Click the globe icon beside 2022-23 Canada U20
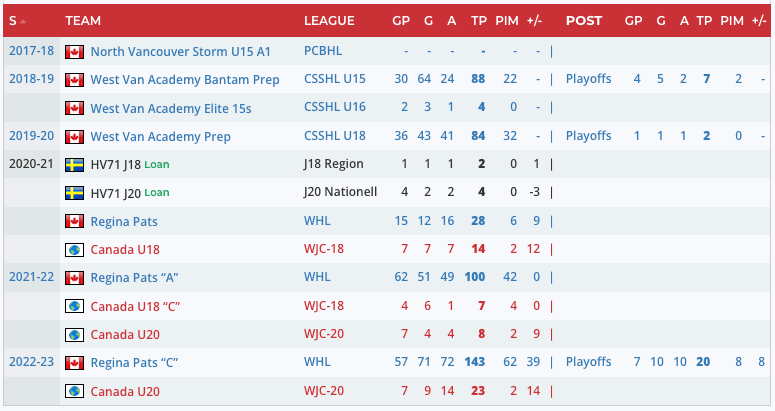Image resolution: width=775 pixels, height=411 pixels. point(74,391)
